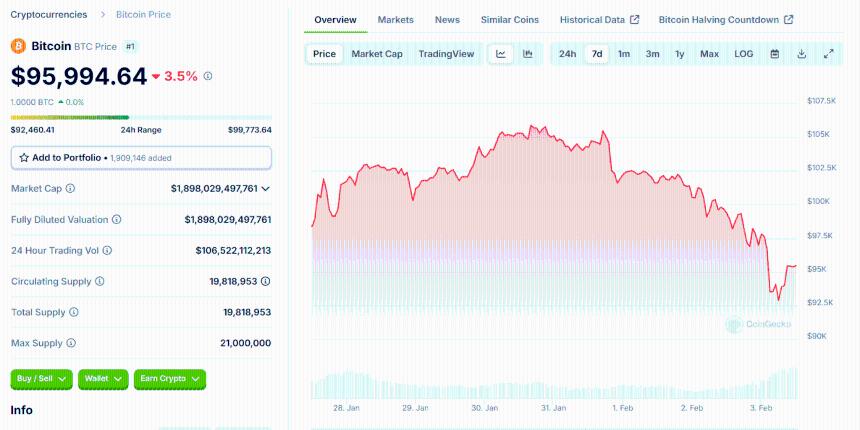Open the Earn Crypto dropdown
860x430 pixels.
point(170,379)
